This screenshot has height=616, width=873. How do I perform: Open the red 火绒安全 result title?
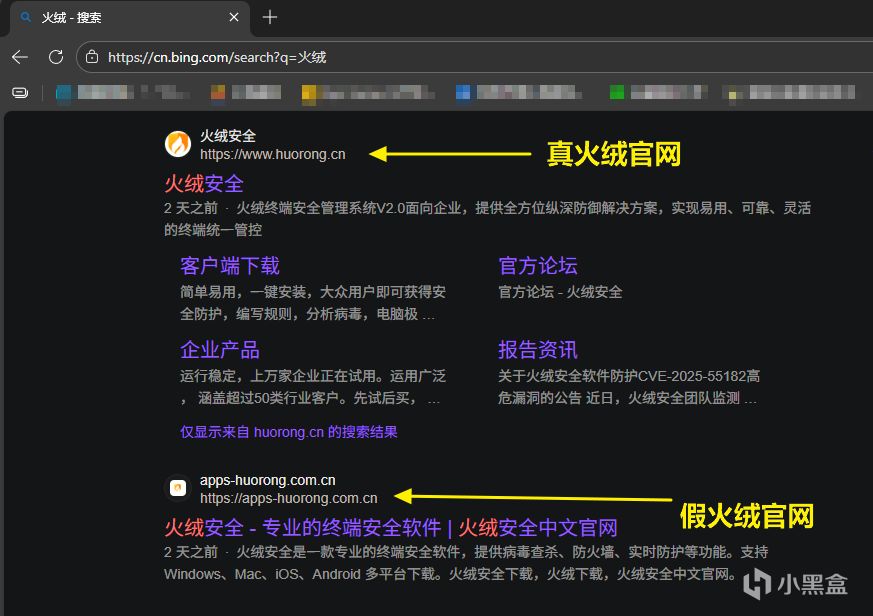click(x=204, y=184)
